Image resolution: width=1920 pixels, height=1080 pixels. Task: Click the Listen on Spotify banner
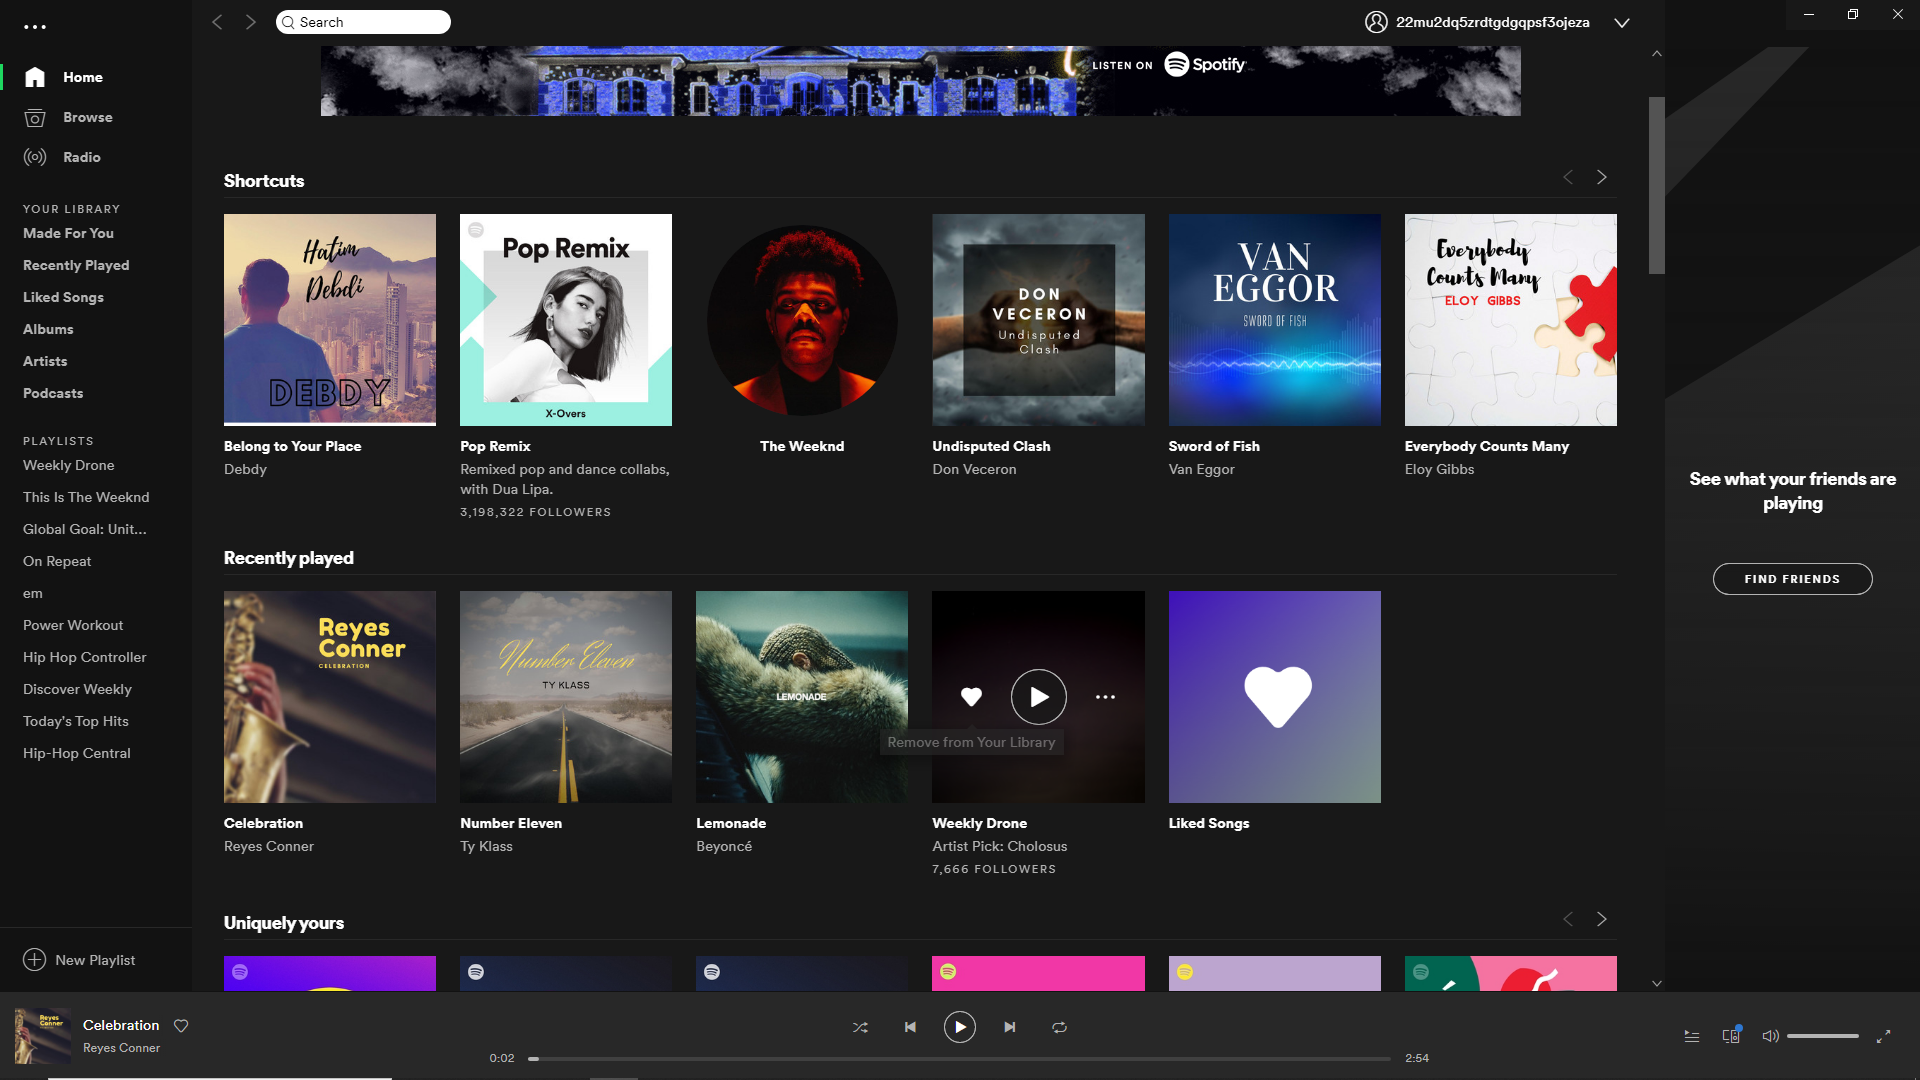point(920,81)
